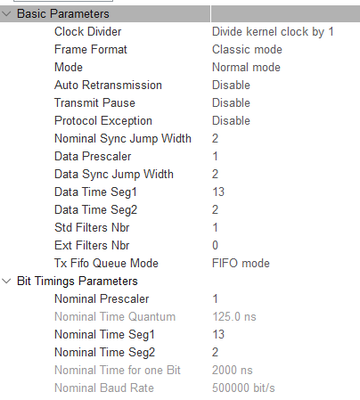Collapse the Bit Timings Parameters section
The height and width of the screenshot is (400, 360).
coord(7,281)
